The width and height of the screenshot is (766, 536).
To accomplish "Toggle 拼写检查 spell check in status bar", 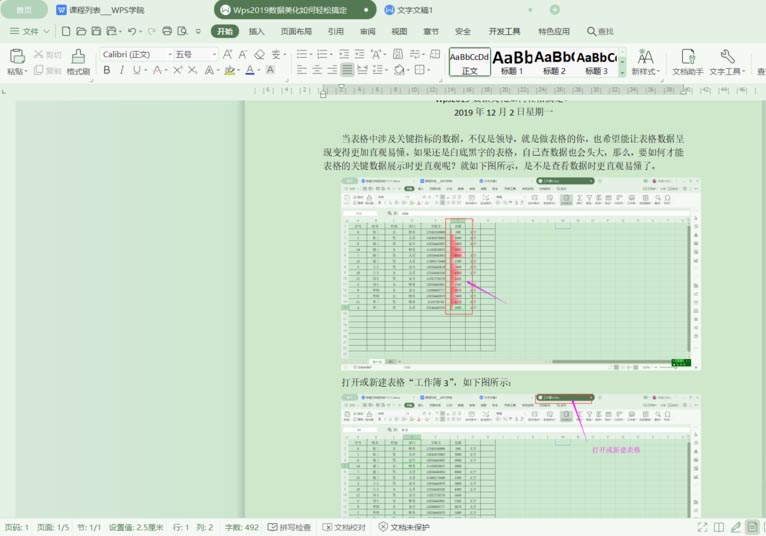I will coord(289,527).
